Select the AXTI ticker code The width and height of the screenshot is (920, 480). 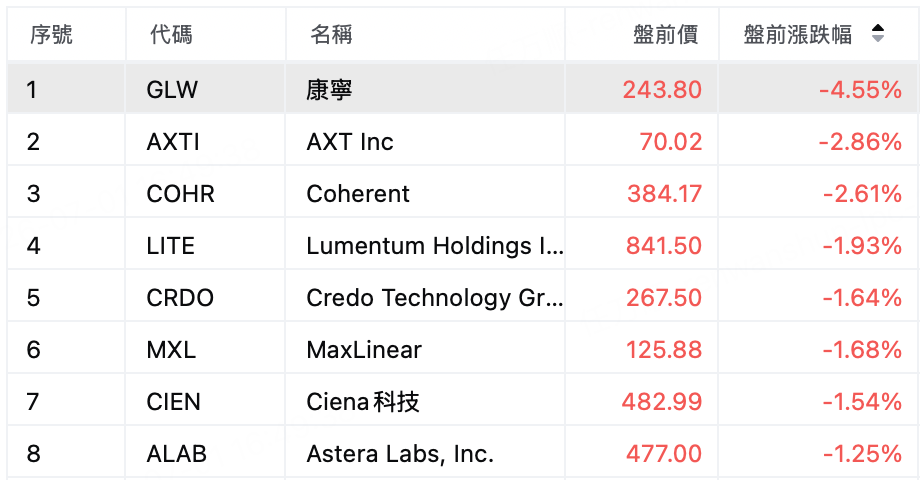(x=173, y=142)
